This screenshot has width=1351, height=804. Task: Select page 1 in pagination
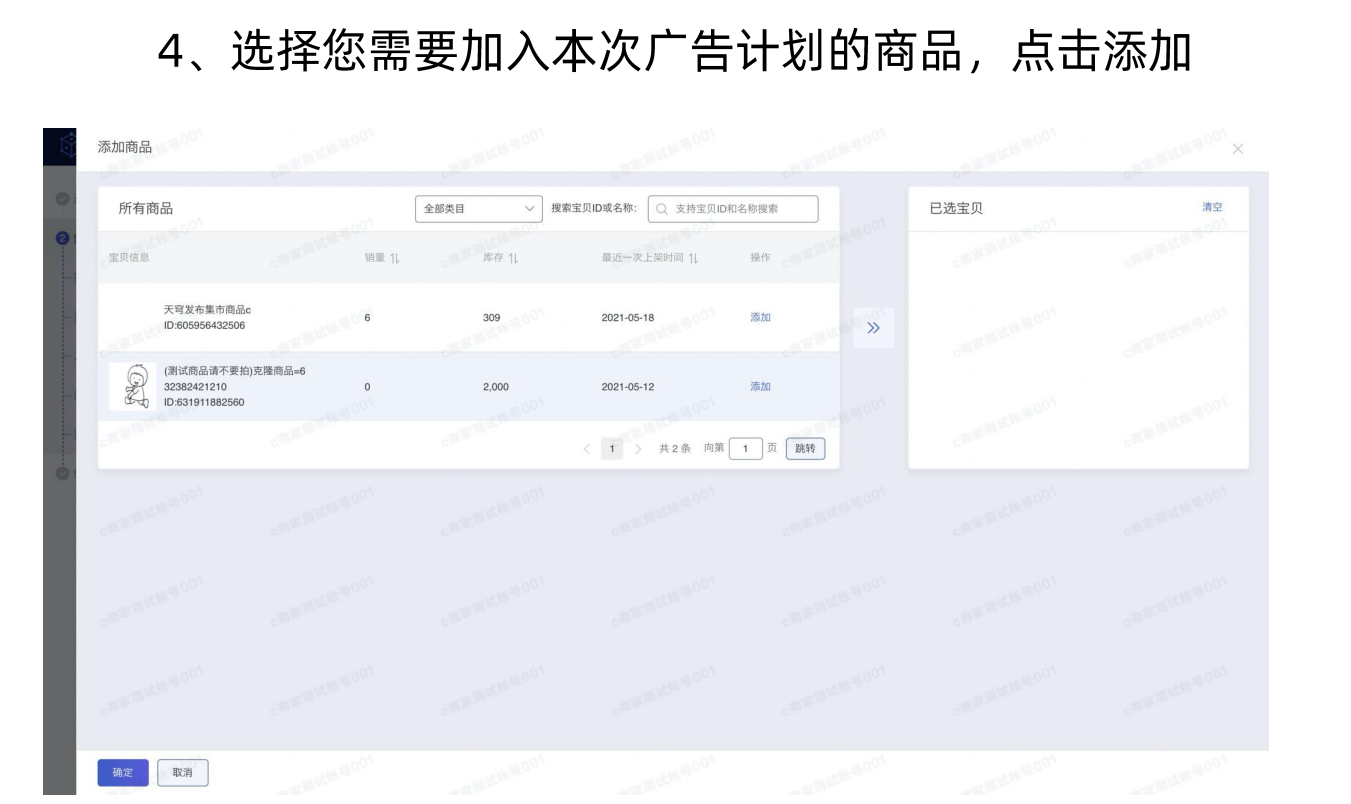(612, 449)
